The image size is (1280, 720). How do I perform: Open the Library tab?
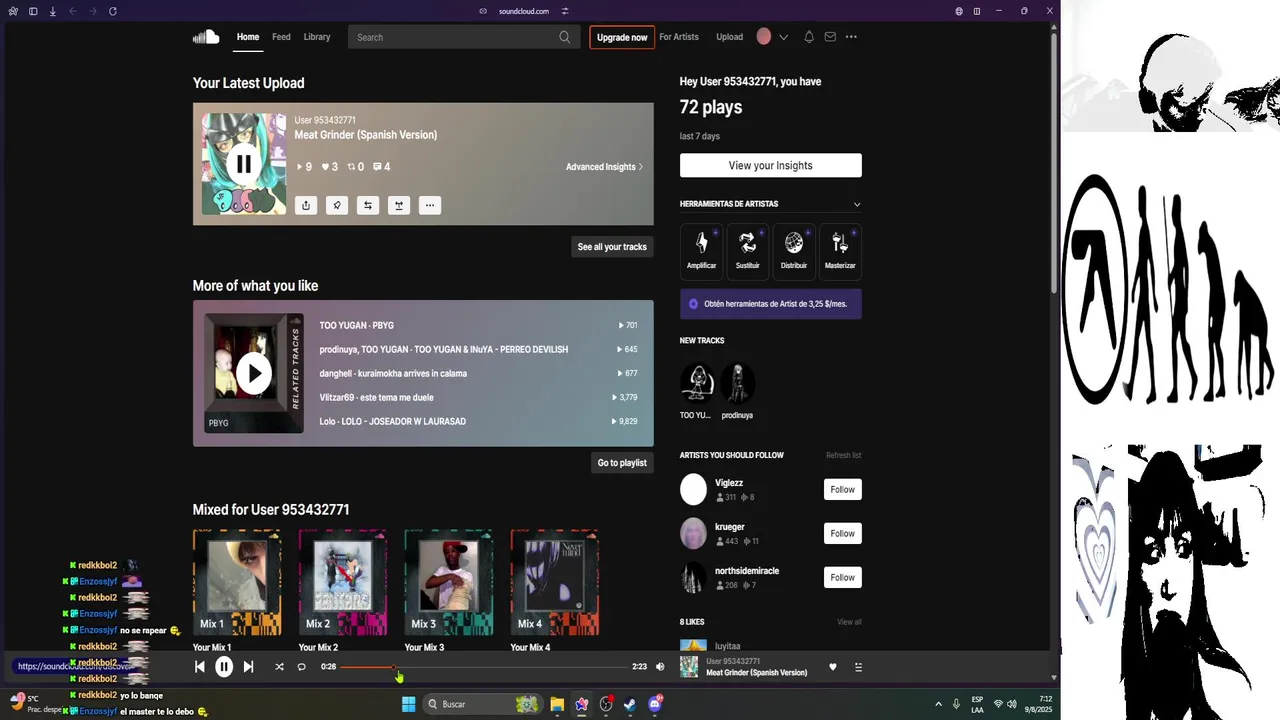point(317,37)
